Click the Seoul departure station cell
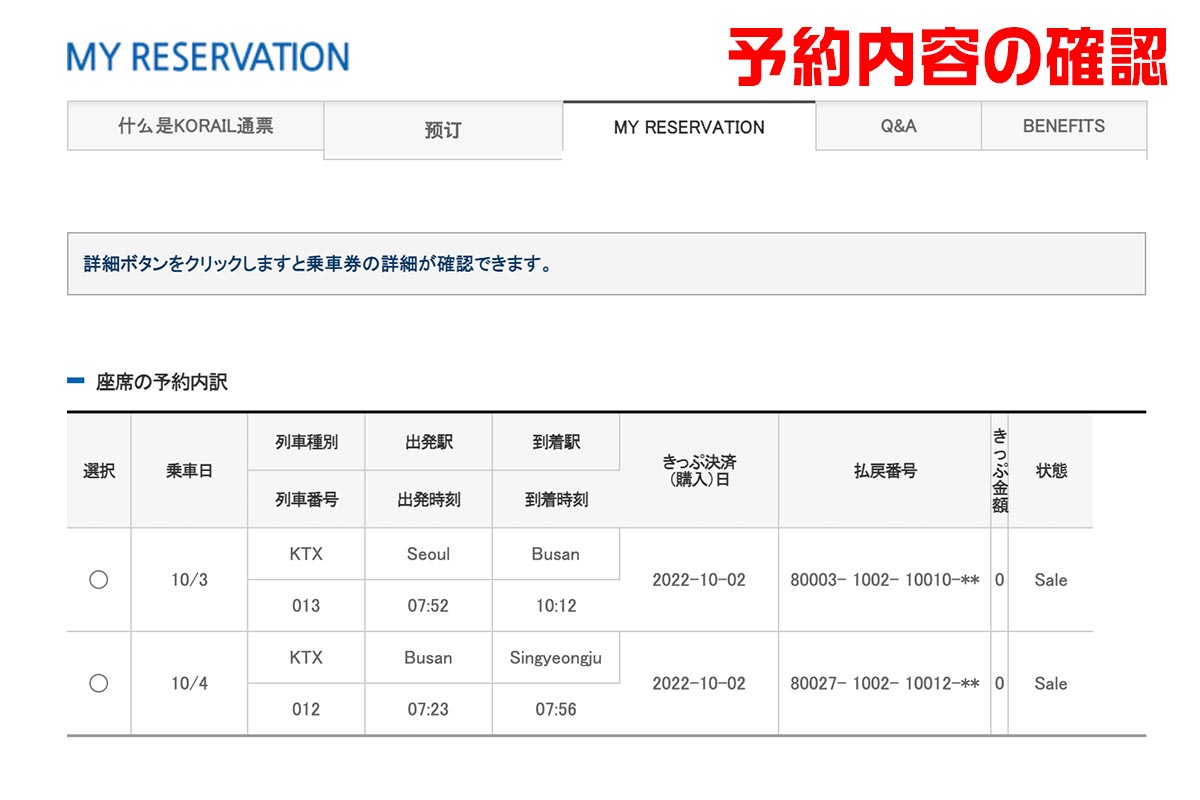Screen dimensions: 1200x800 coord(428,554)
